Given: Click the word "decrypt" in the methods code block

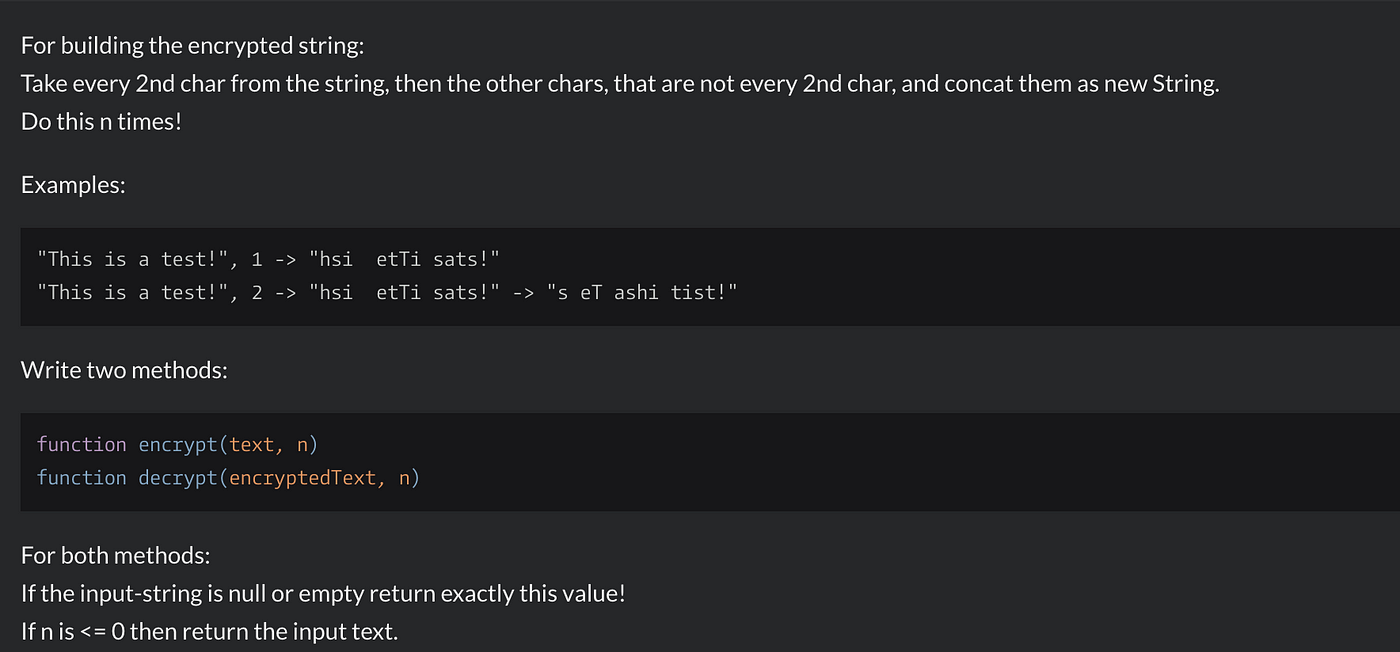Looking at the screenshot, I should click(178, 477).
